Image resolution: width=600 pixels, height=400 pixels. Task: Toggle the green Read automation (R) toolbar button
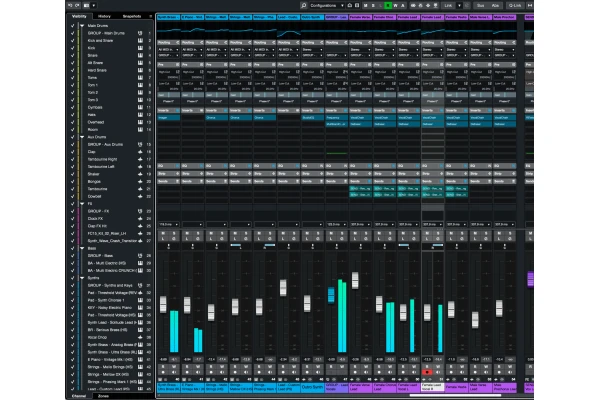(388, 5)
